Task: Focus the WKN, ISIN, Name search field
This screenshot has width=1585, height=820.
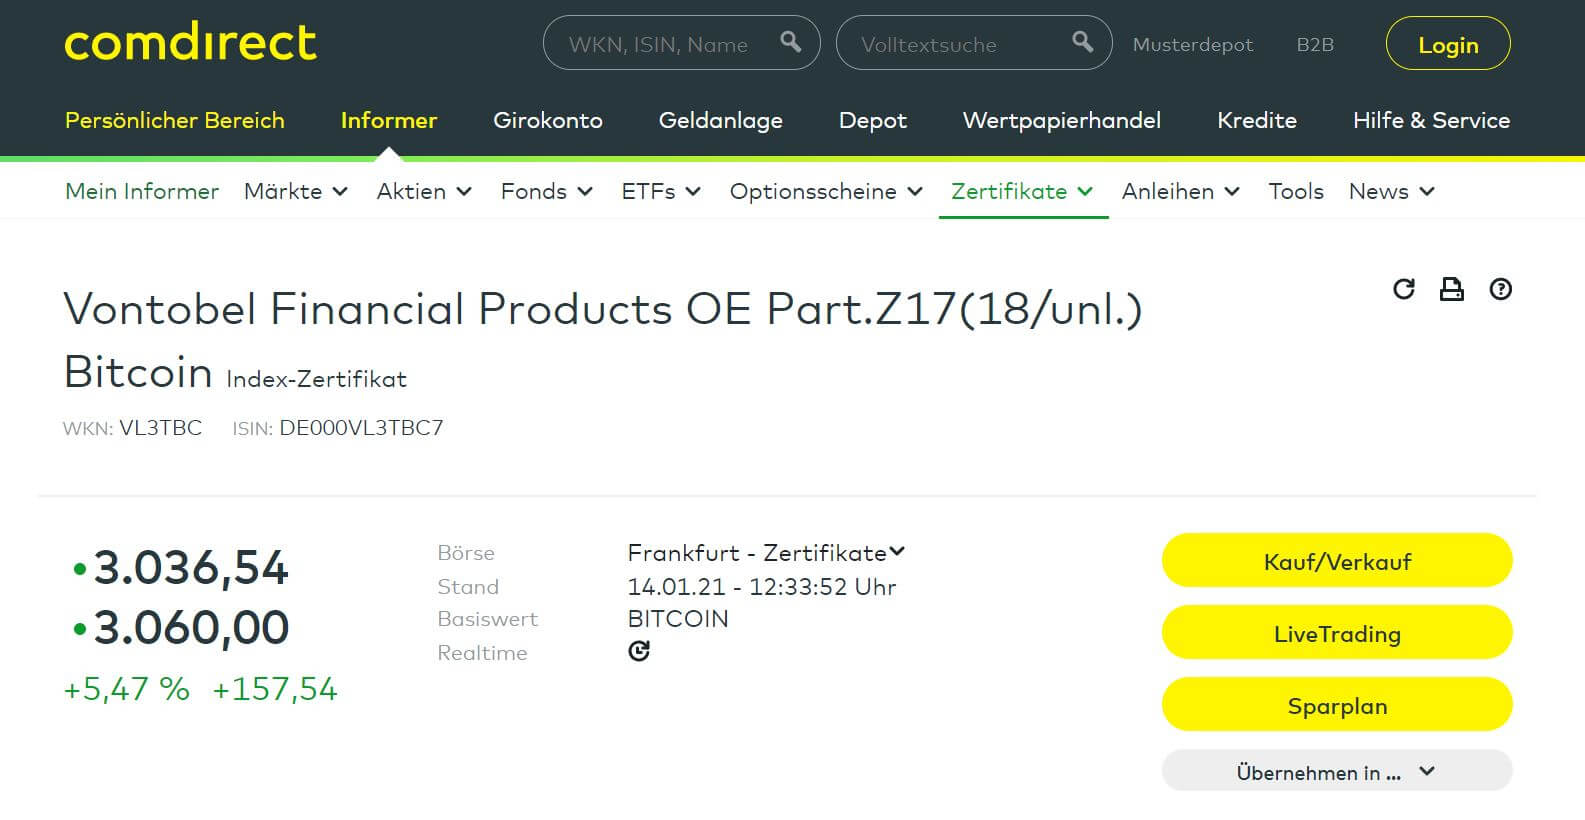Action: pos(681,43)
